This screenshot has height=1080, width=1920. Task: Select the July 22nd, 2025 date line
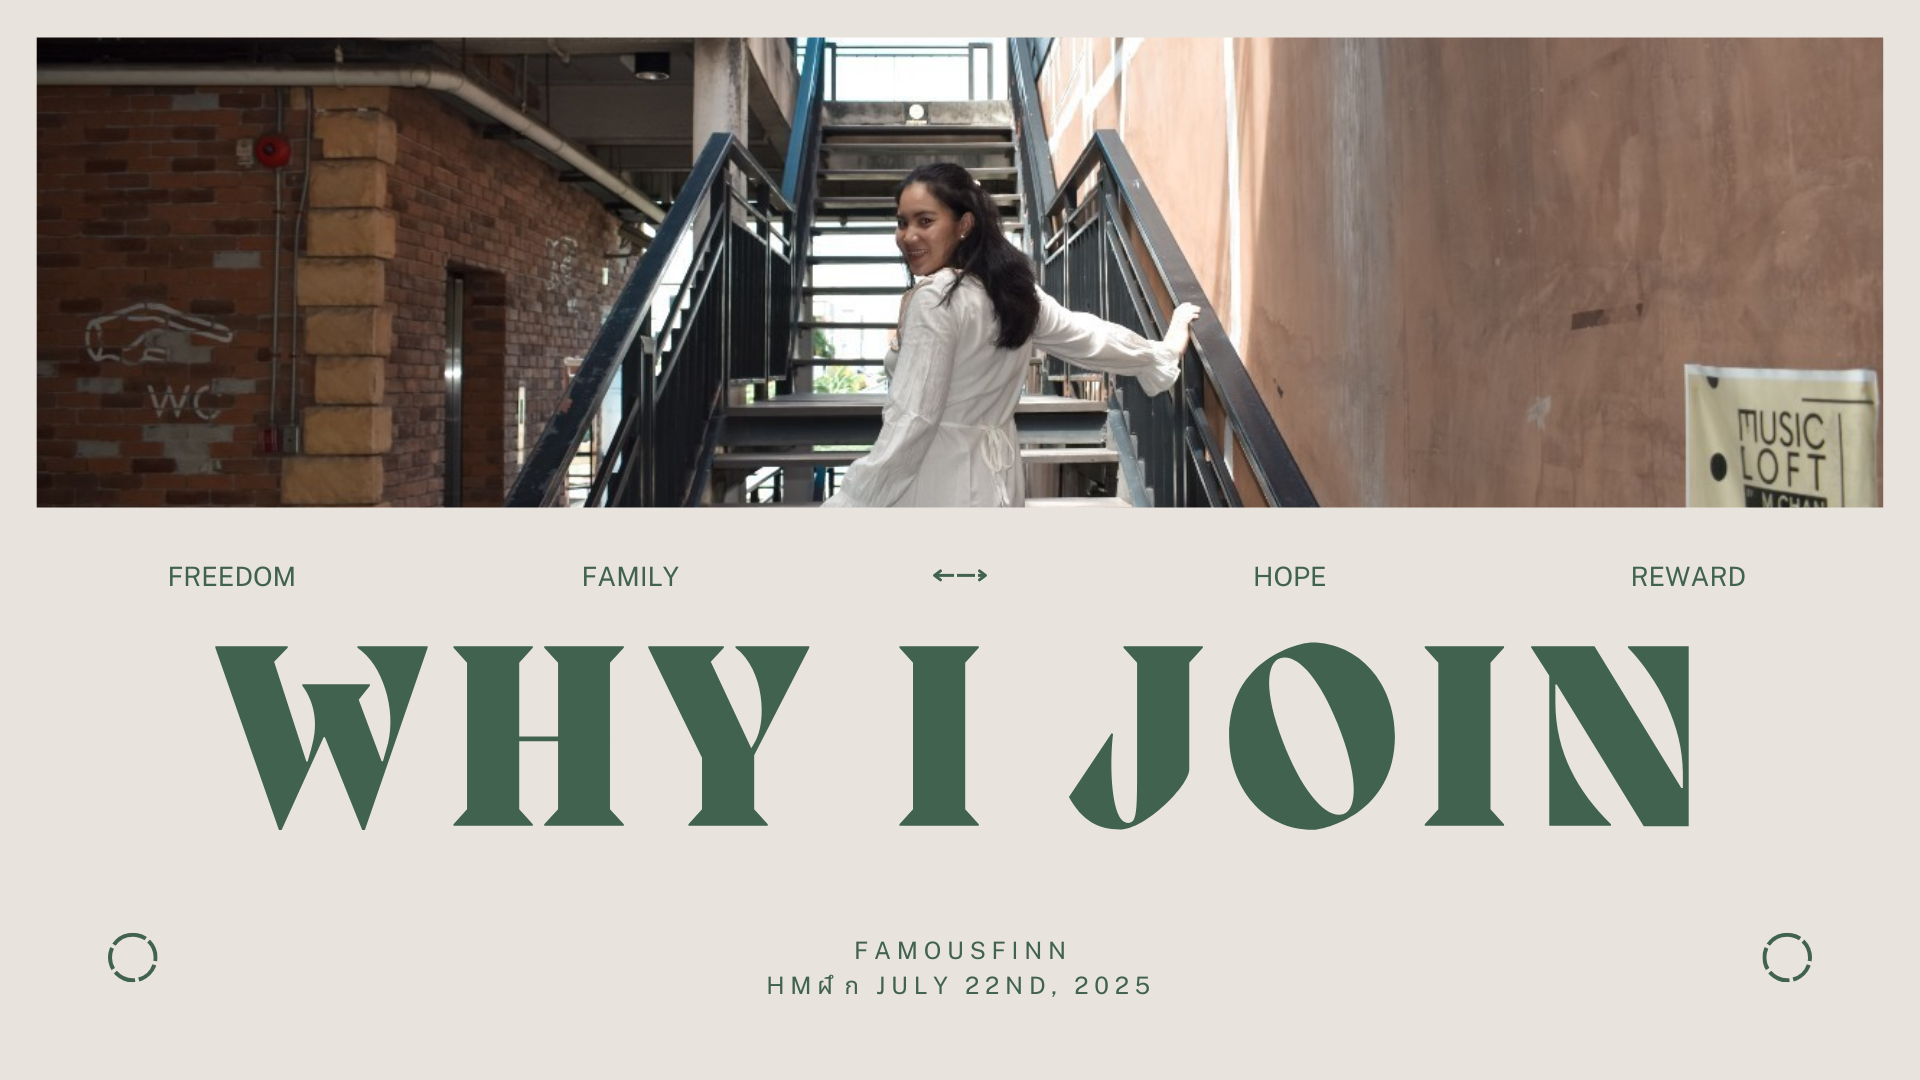(960, 986)
